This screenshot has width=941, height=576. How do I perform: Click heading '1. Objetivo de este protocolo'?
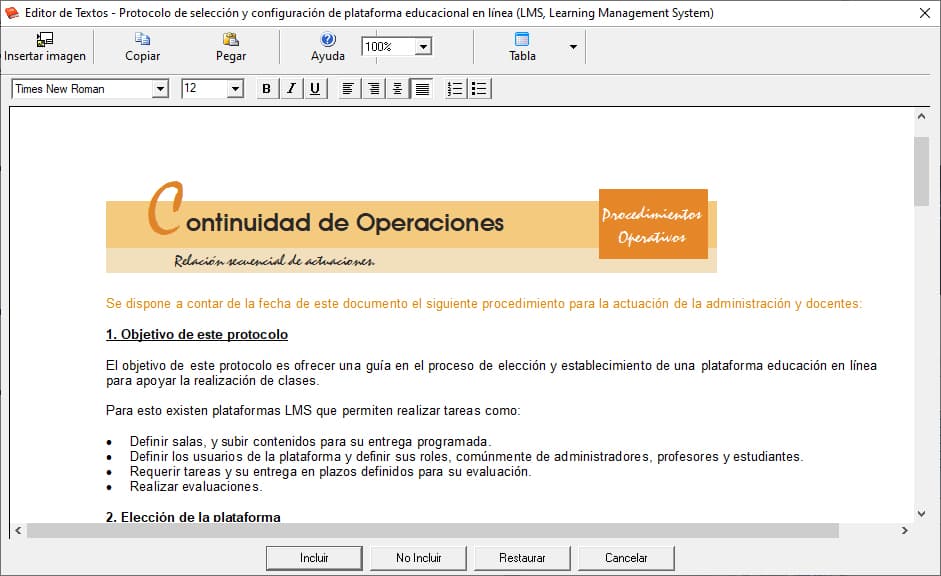pyautogui.click(x=197, y=335)
